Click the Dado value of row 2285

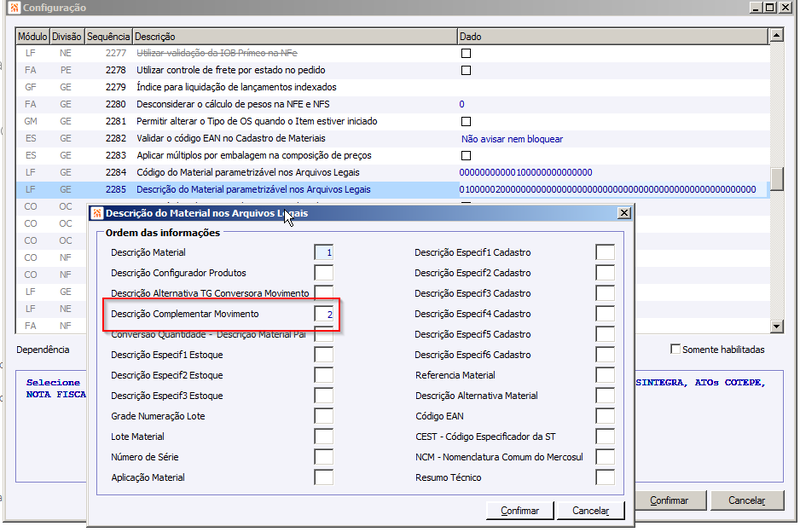point(607,189)
